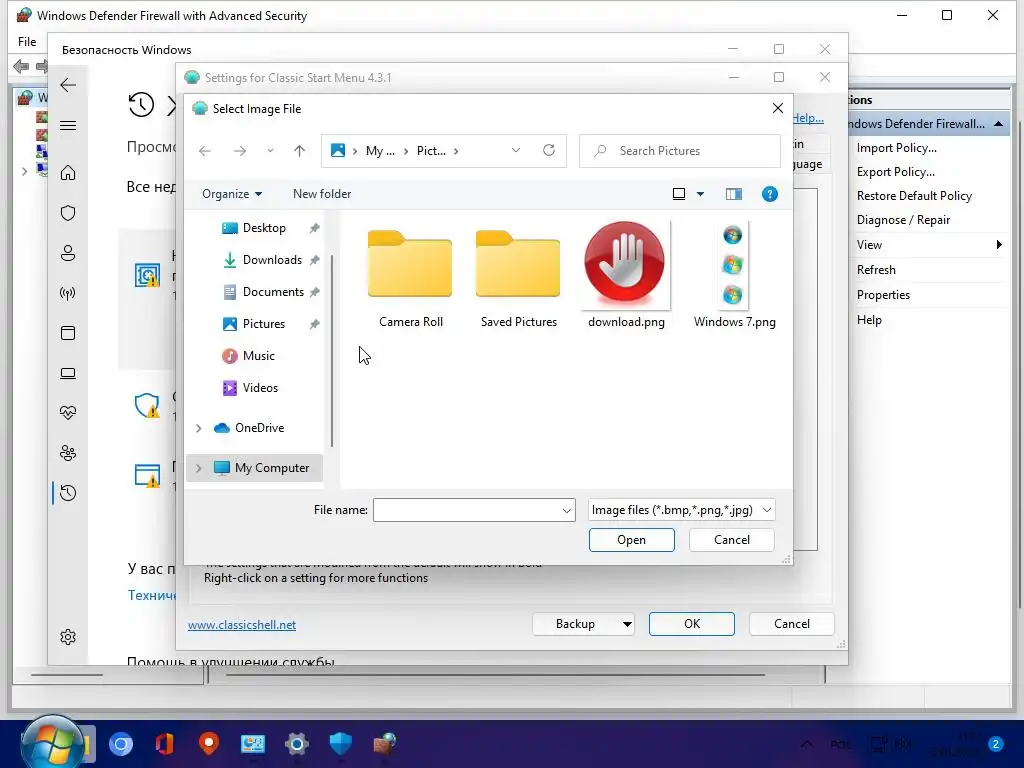Select OneDrive in navigation pane

coord(259,428)
